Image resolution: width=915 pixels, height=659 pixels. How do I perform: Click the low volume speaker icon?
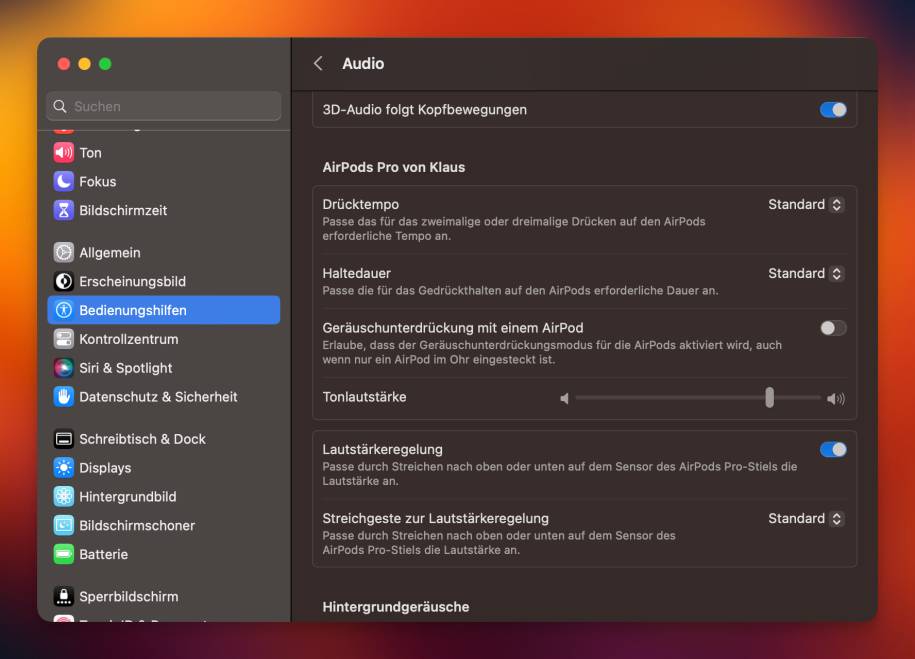564,398
